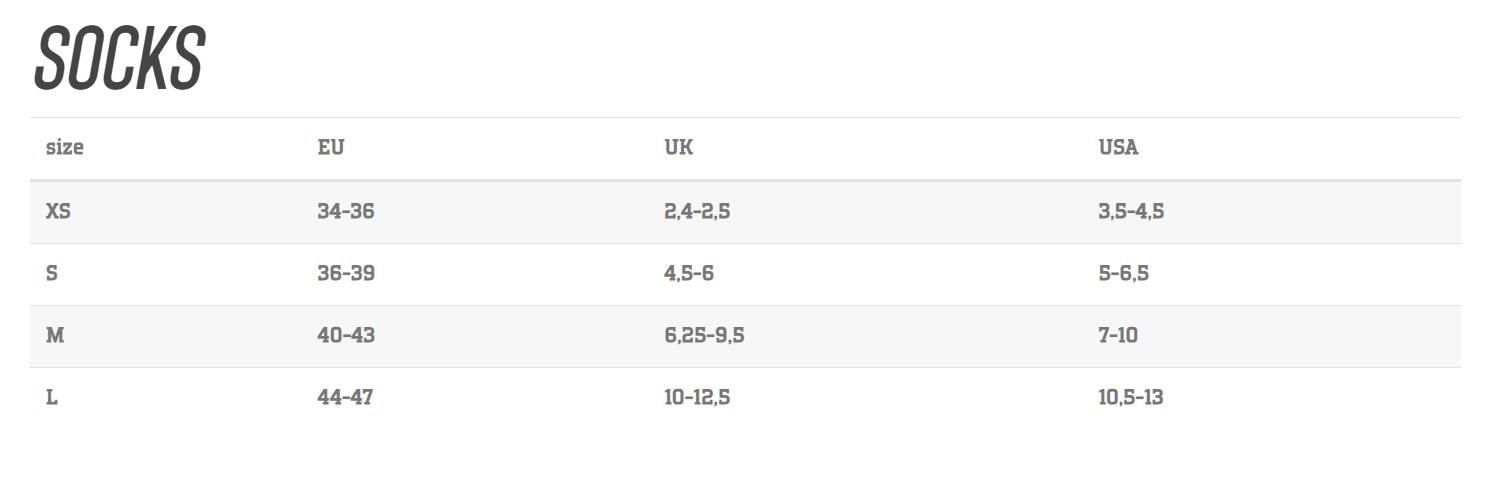The height and width of the screenshot is (480, 1493).
Task: Click the M size row label
Action: coord(55,335)
